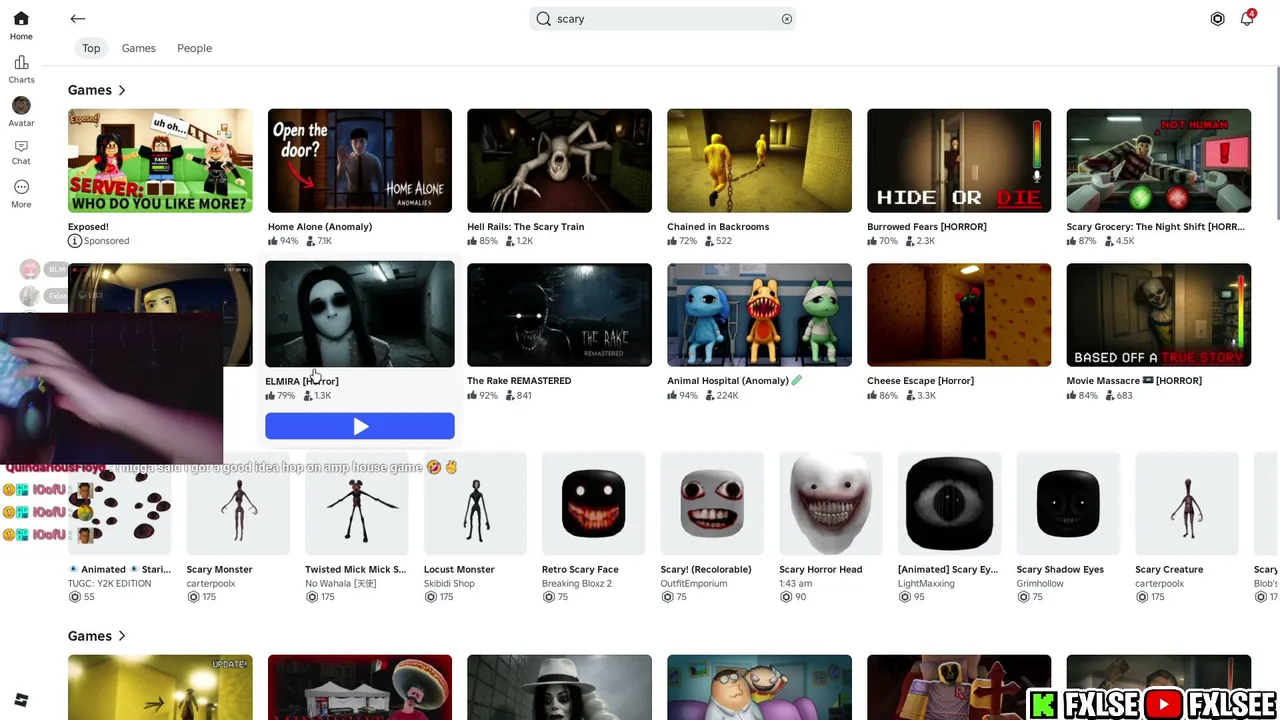Click the "The Rake REMASTERED" title
1280x720 pixels.
point(519,381)
